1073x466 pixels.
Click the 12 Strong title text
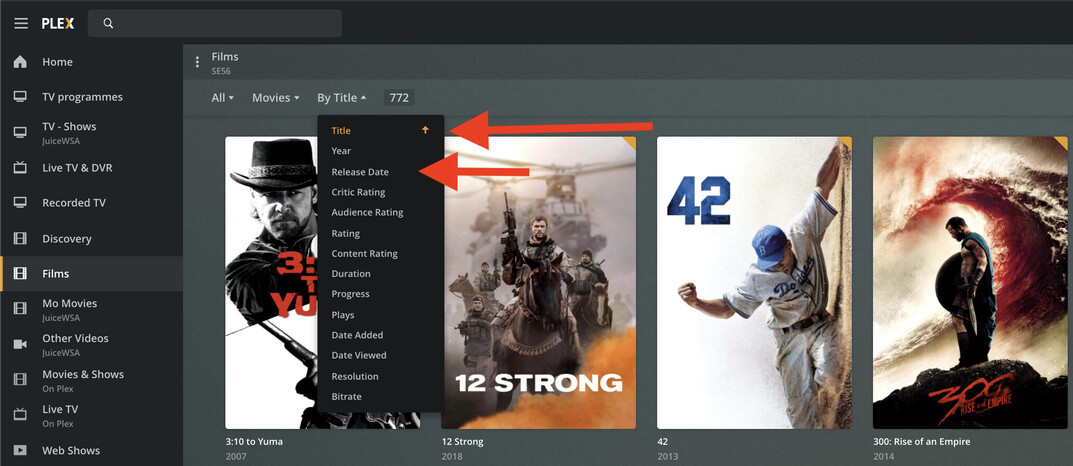463,441
